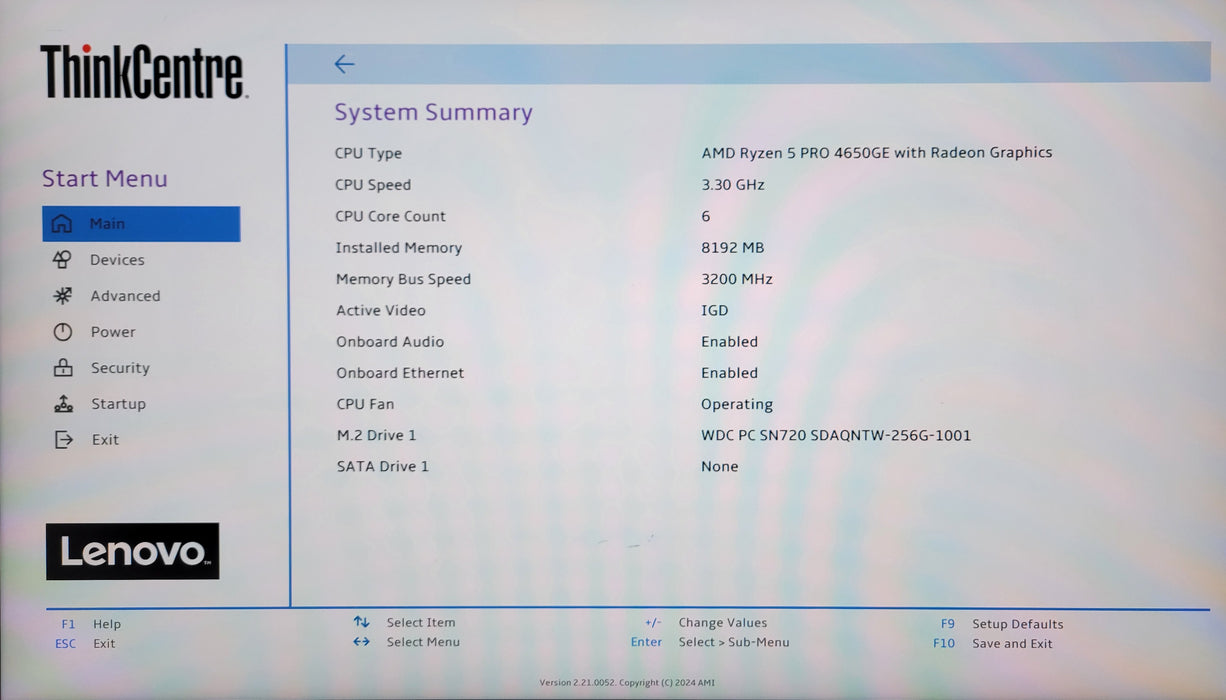Viewport: 1226px width, 700px height.
Task: Select the CPU Core Count row label
Action: 390,216
